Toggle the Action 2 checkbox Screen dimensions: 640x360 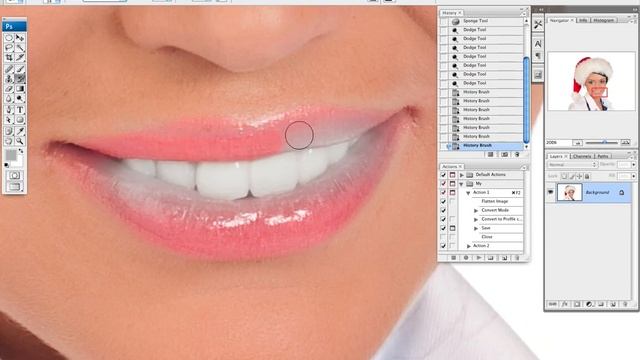443,246
